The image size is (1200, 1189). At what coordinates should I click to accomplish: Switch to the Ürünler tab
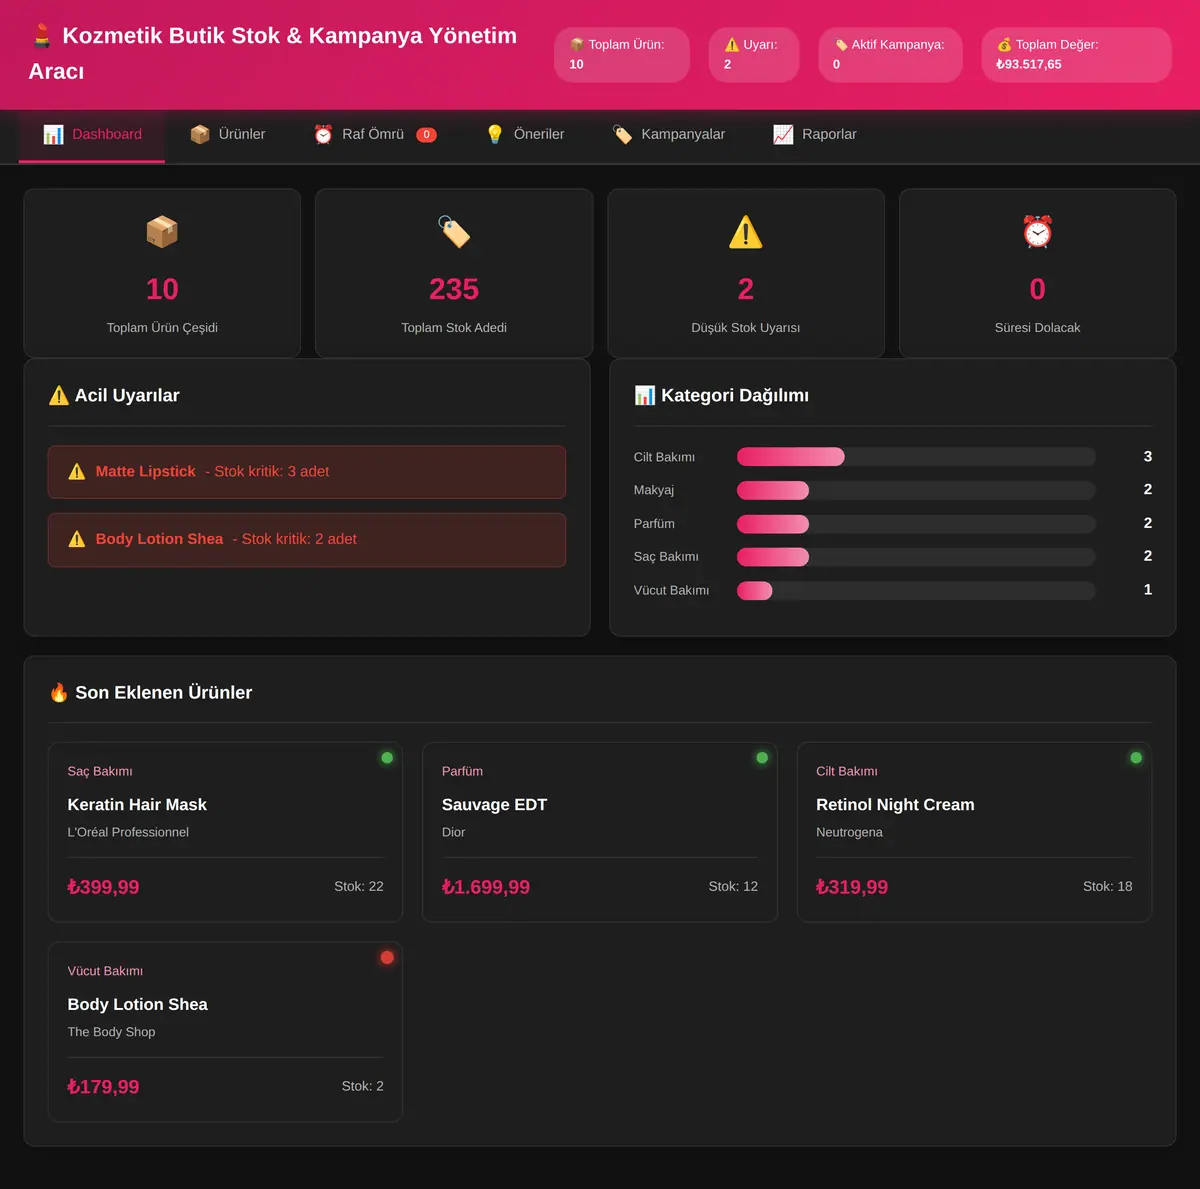coord(228,135)
